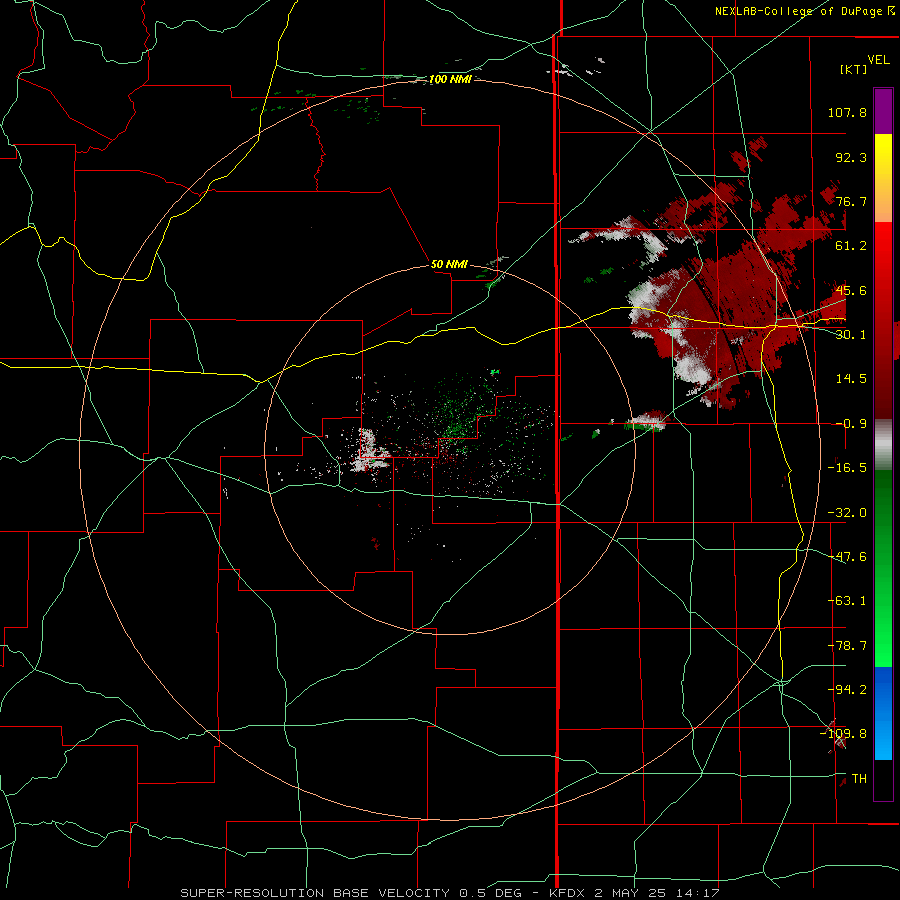900x900 pixels.
Task: Click the blue segment of color scale
Action: click(883, 713)
